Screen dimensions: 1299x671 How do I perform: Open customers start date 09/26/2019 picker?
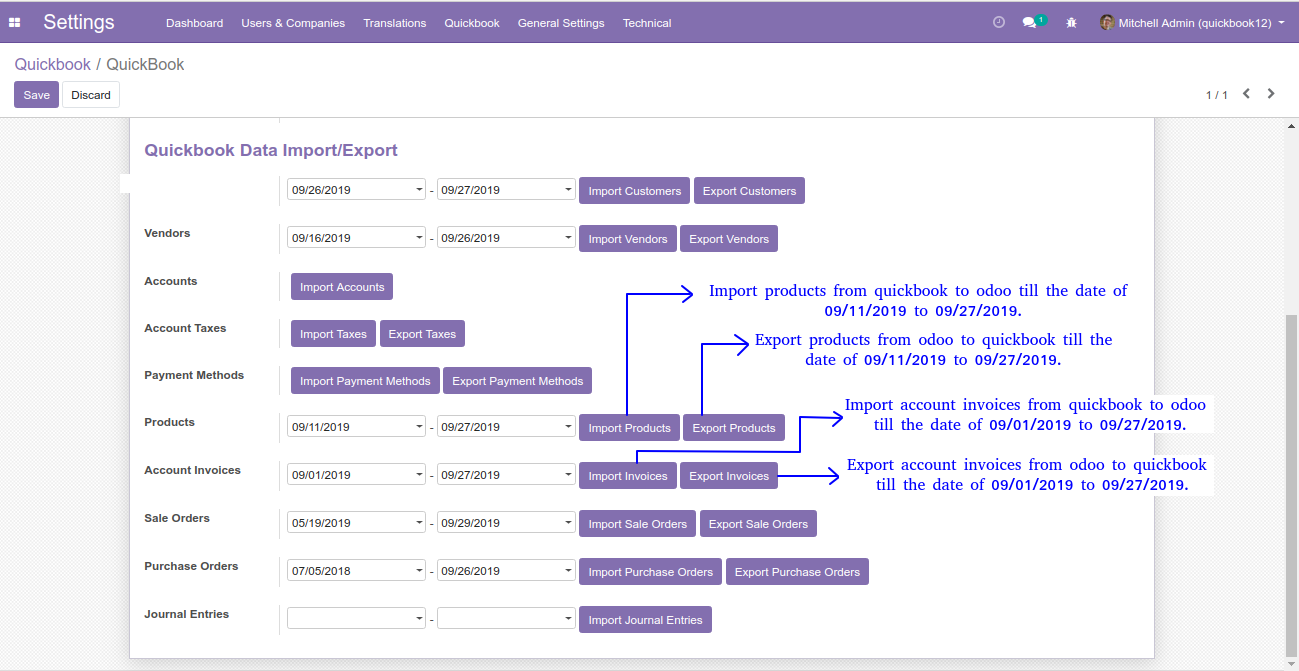pos(356,190)
